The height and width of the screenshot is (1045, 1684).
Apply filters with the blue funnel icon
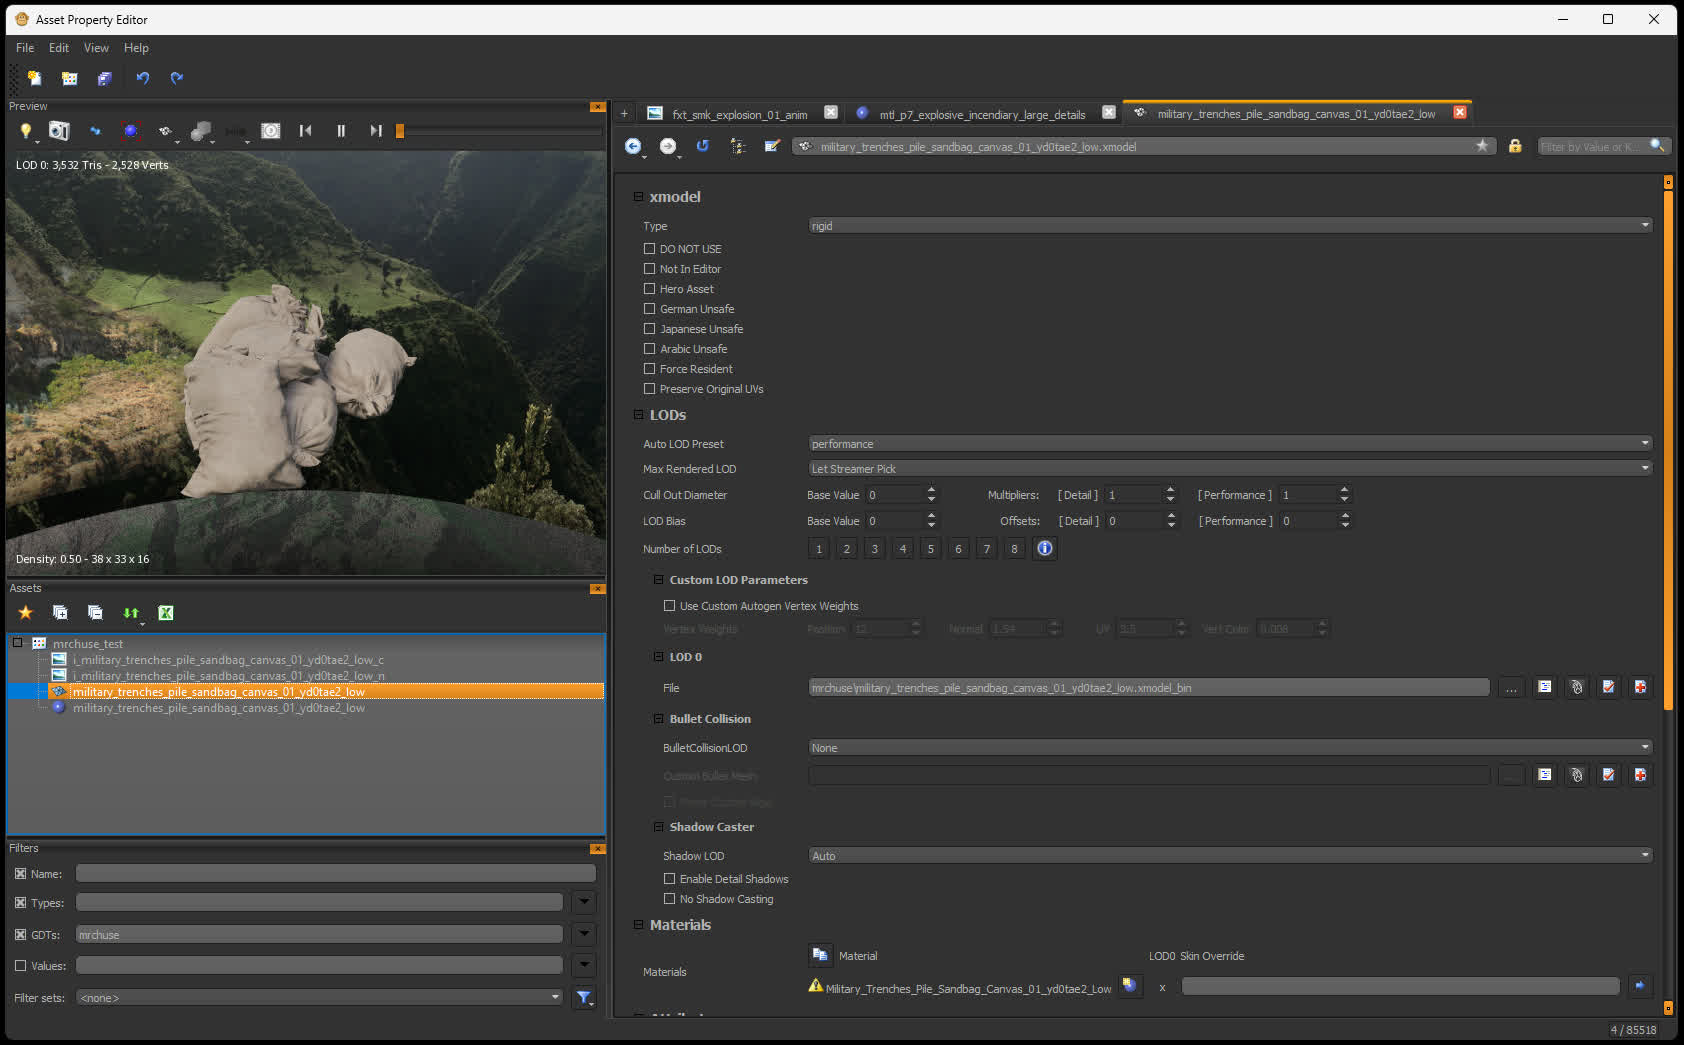(x=584, y=998)
